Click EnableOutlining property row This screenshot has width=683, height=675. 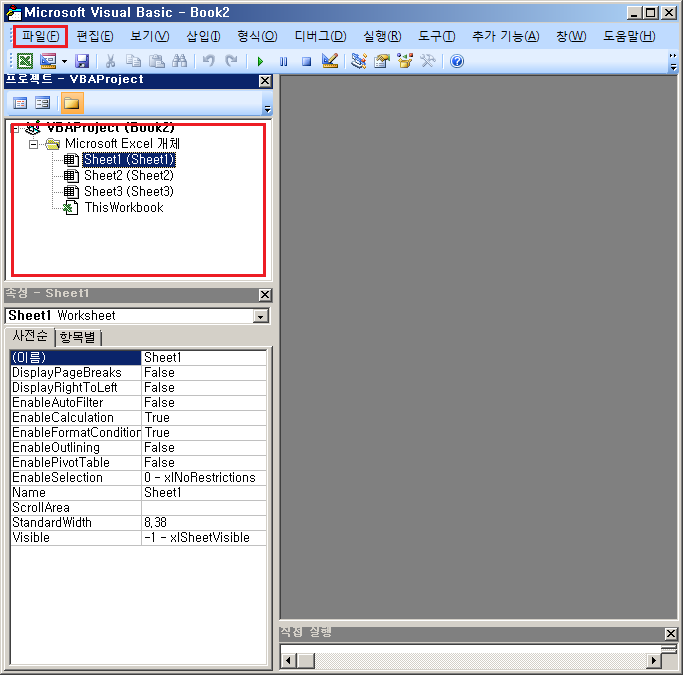pos(139,448)
